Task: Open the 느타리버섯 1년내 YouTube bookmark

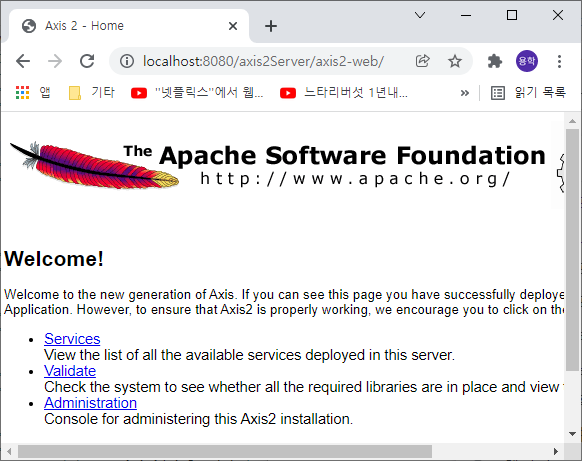Action: coord(344,92)
